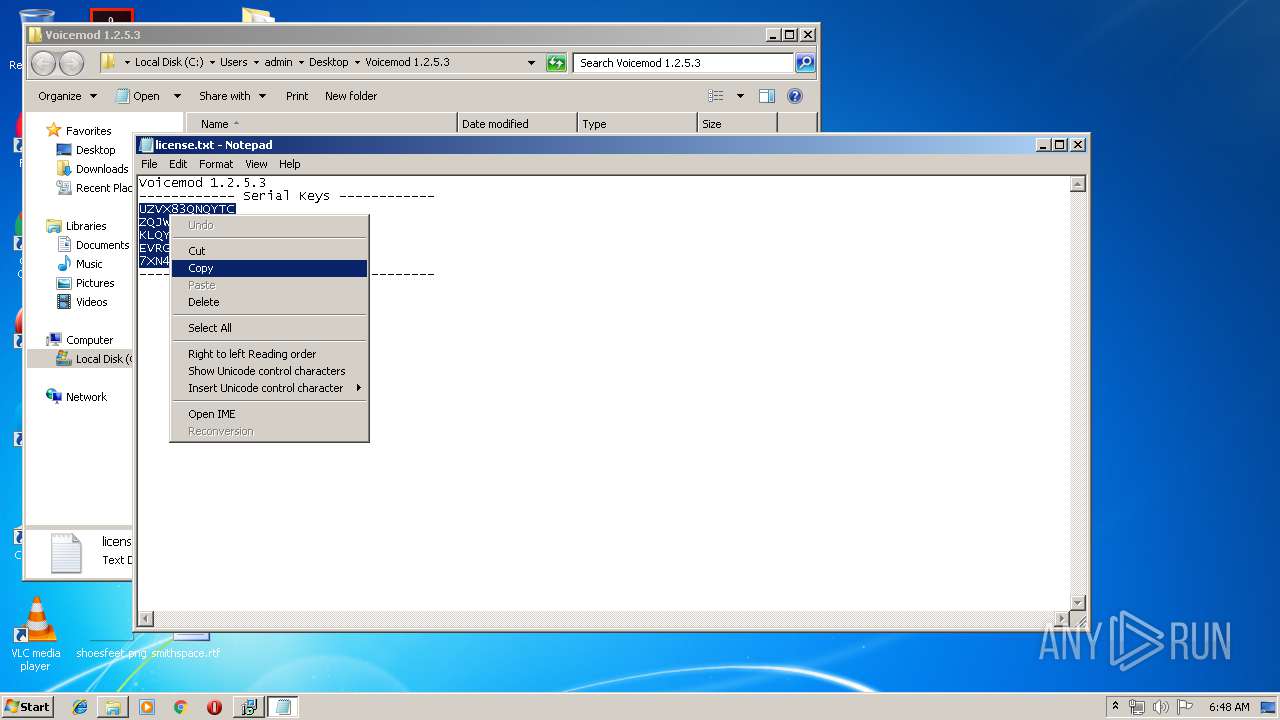Image resolution: width=1280 pixels, height=720 pixels.
Task: Click New folder in Explorer toolbar
Action: (351, 96)
